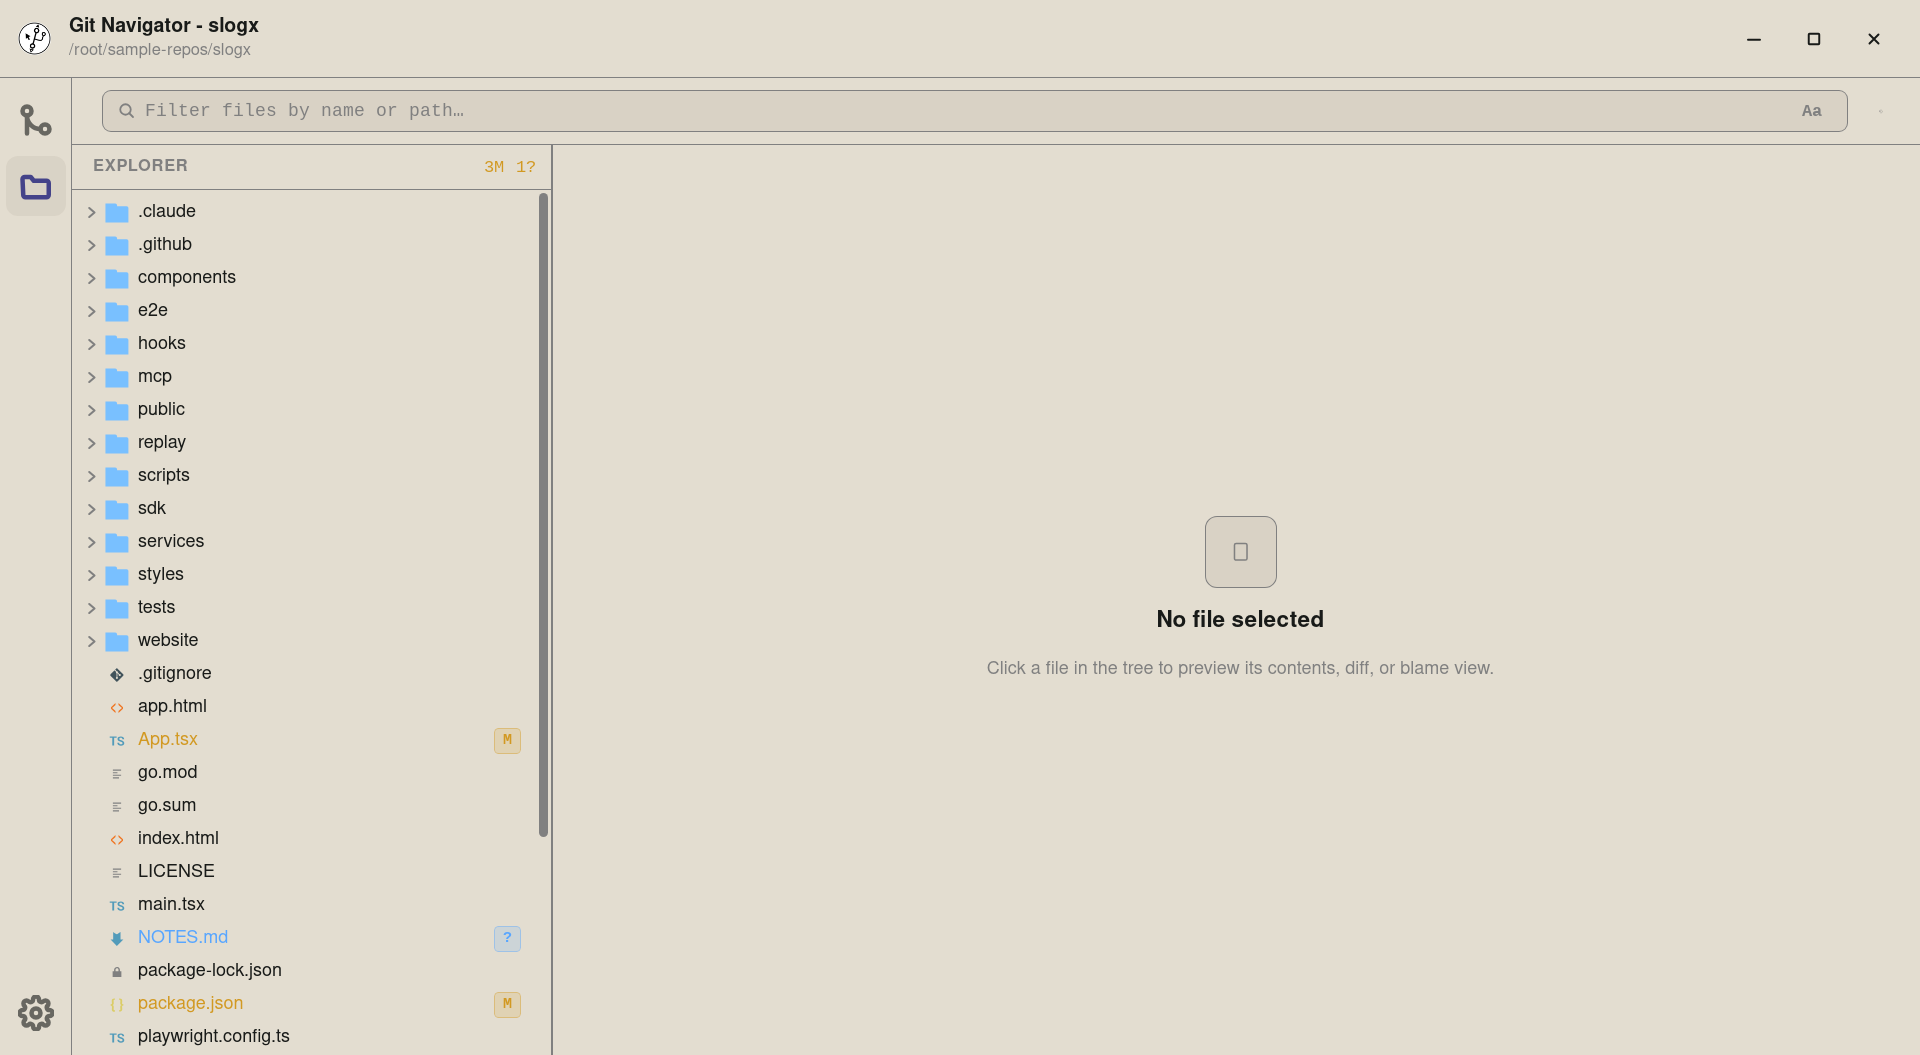Screen dimensions: 1920x1055
Task: Expand the replay folder chevron
Action: 91,443
